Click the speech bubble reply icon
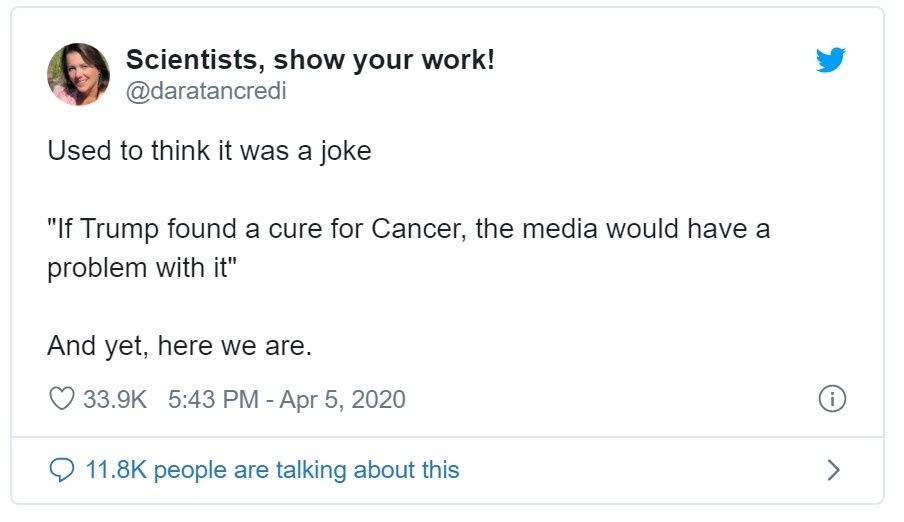This screenshot has width=904, height=522. click(62, 470)
